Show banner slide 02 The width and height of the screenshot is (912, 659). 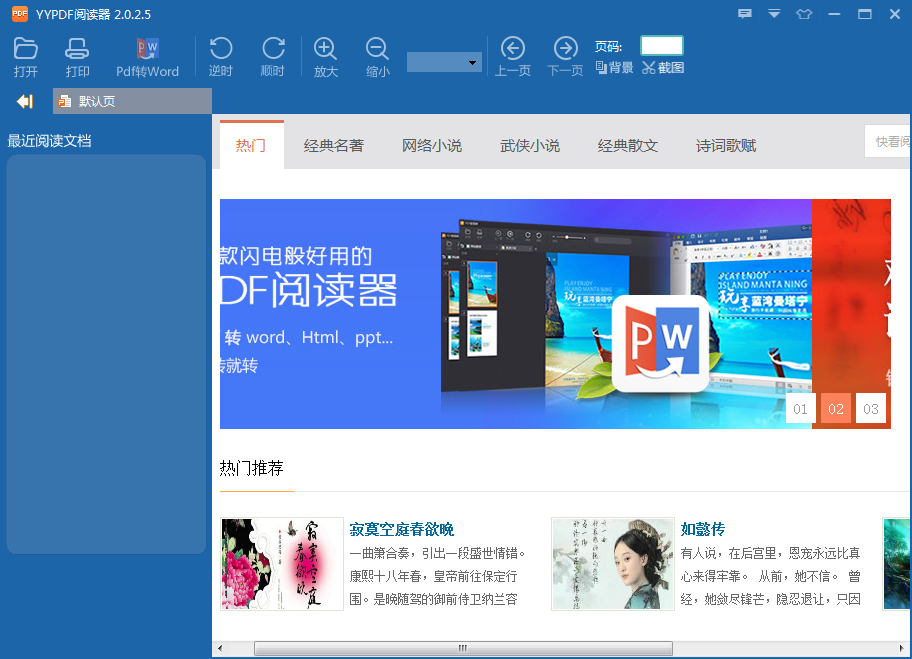[836, 409]
